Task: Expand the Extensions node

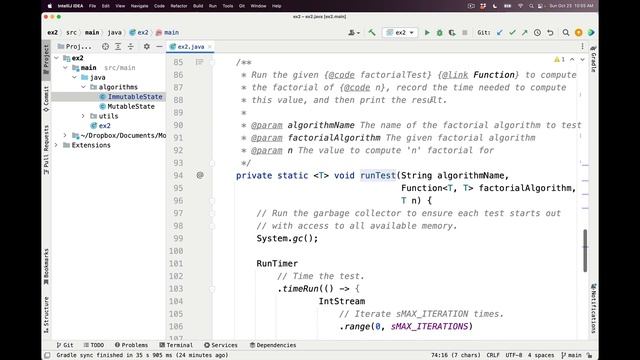Action: point(56,145)
